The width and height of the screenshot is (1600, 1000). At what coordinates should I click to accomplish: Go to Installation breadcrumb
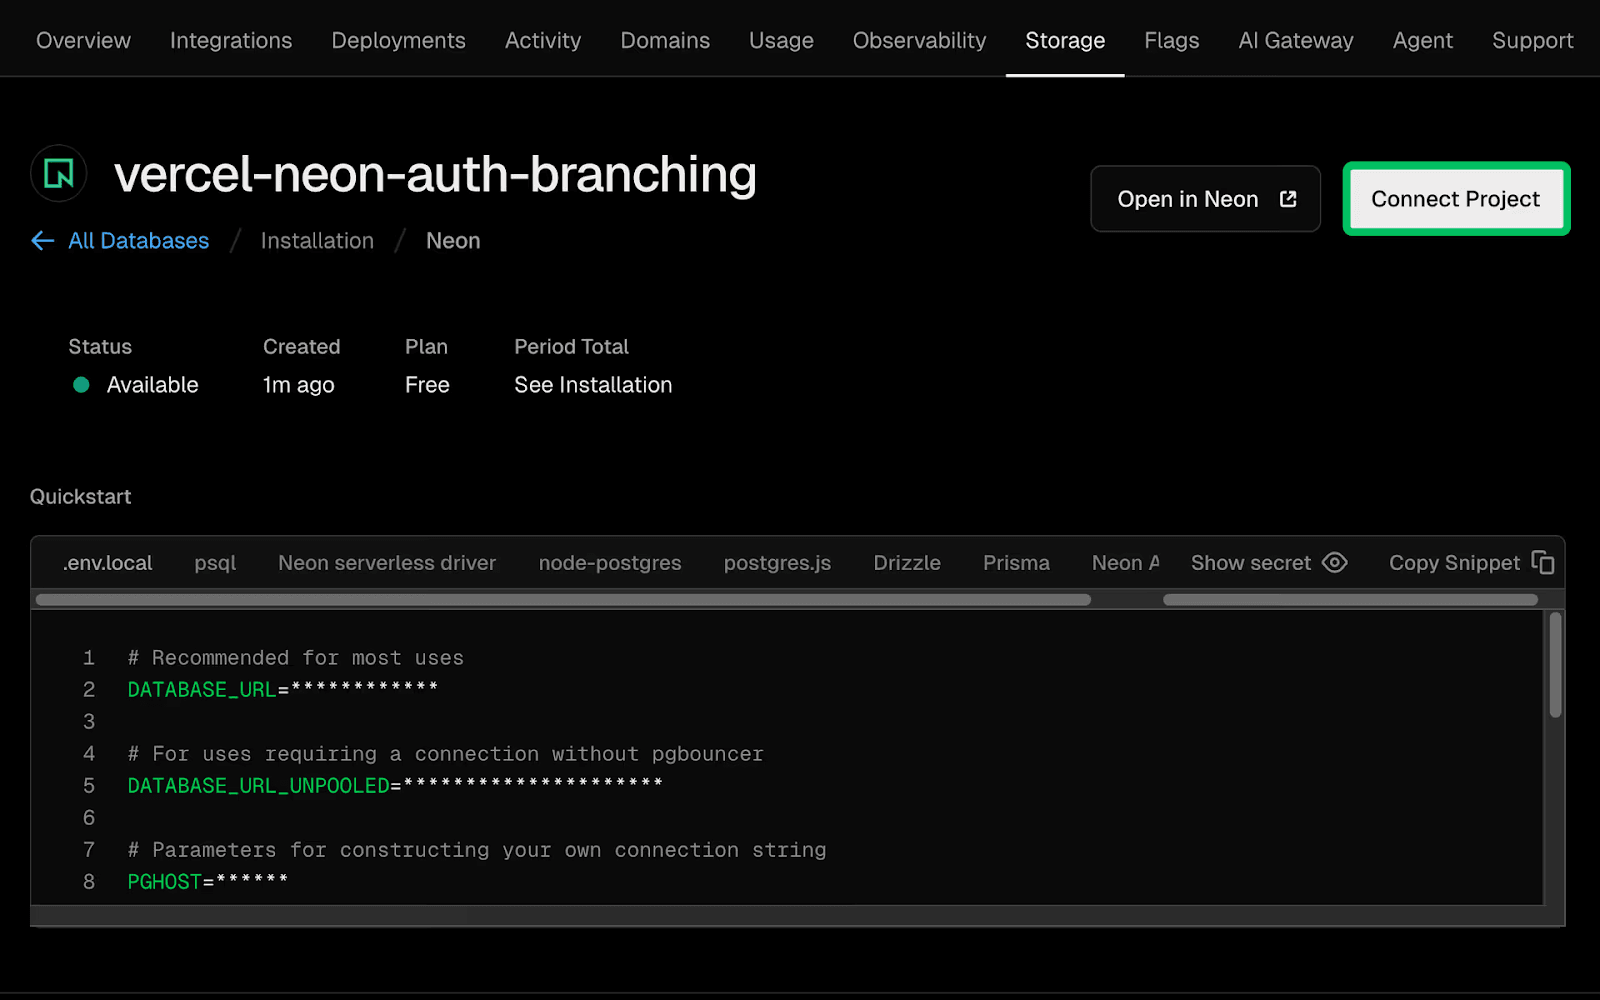click(317, 241)
